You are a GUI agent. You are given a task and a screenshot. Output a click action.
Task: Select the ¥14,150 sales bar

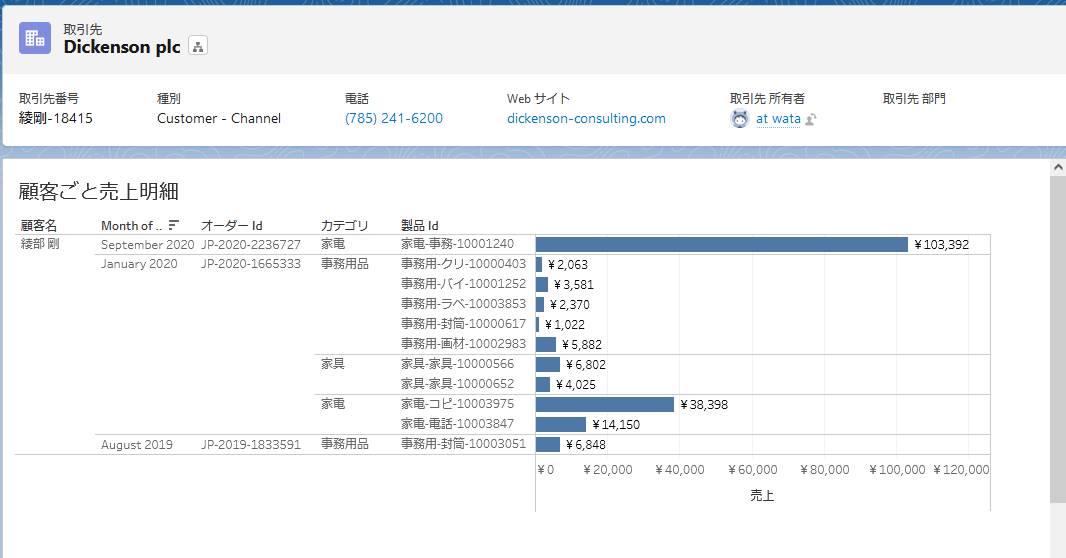click(561, 425)
